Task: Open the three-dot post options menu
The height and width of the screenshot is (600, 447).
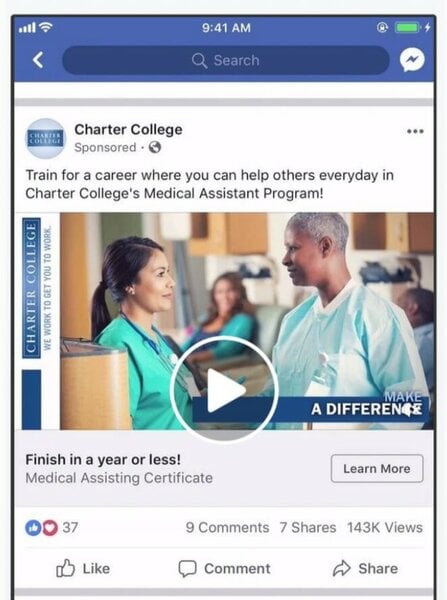Action: [415, 131]
